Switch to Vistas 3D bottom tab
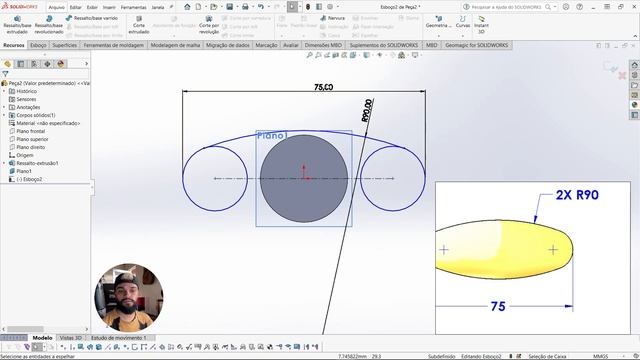The image size is (640, 360). tap(71, 338)
